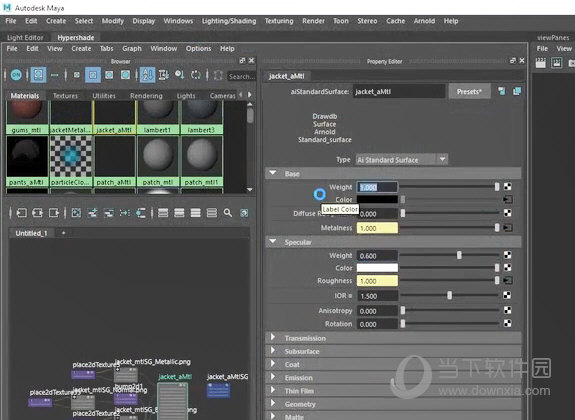Sort Browser materials by type
Image resolution: width=575 pixels, height=420 pixels.
click(x=164, y=75)
